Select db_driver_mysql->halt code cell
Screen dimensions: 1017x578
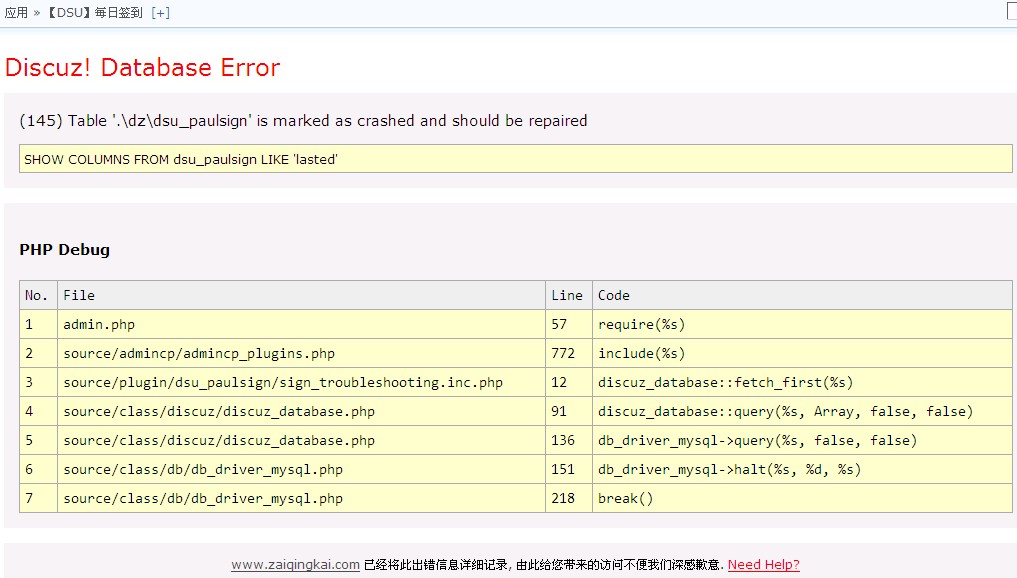pos(802,469)
